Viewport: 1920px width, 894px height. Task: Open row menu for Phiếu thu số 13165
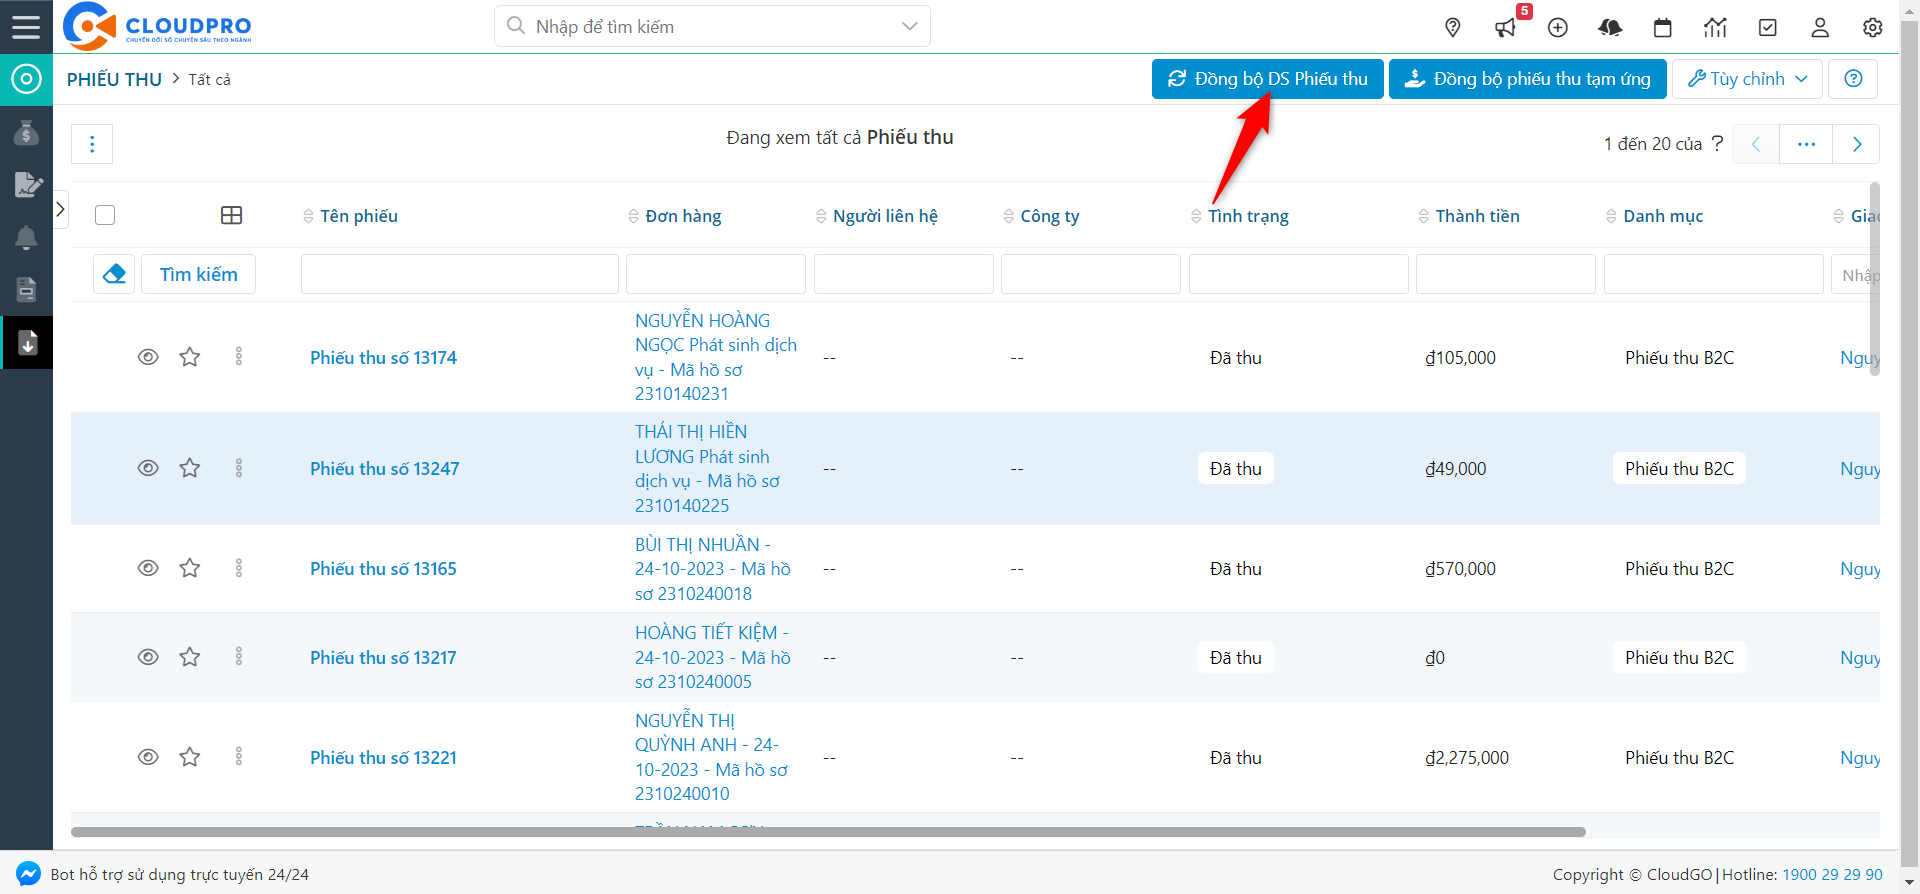[x=239, y=568]
